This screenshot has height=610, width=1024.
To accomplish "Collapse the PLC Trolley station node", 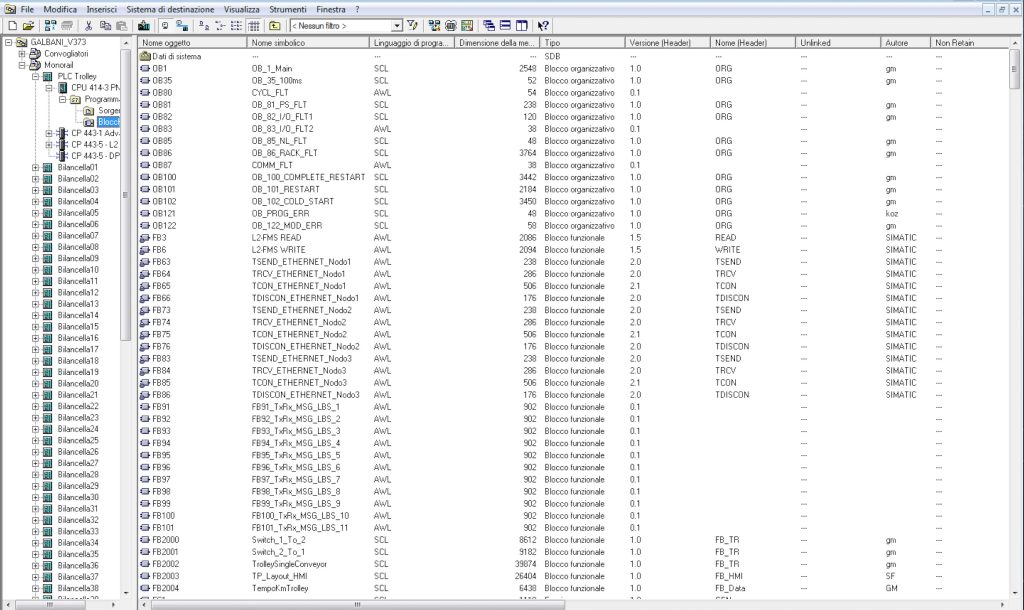I will click(x=36, y=76).
